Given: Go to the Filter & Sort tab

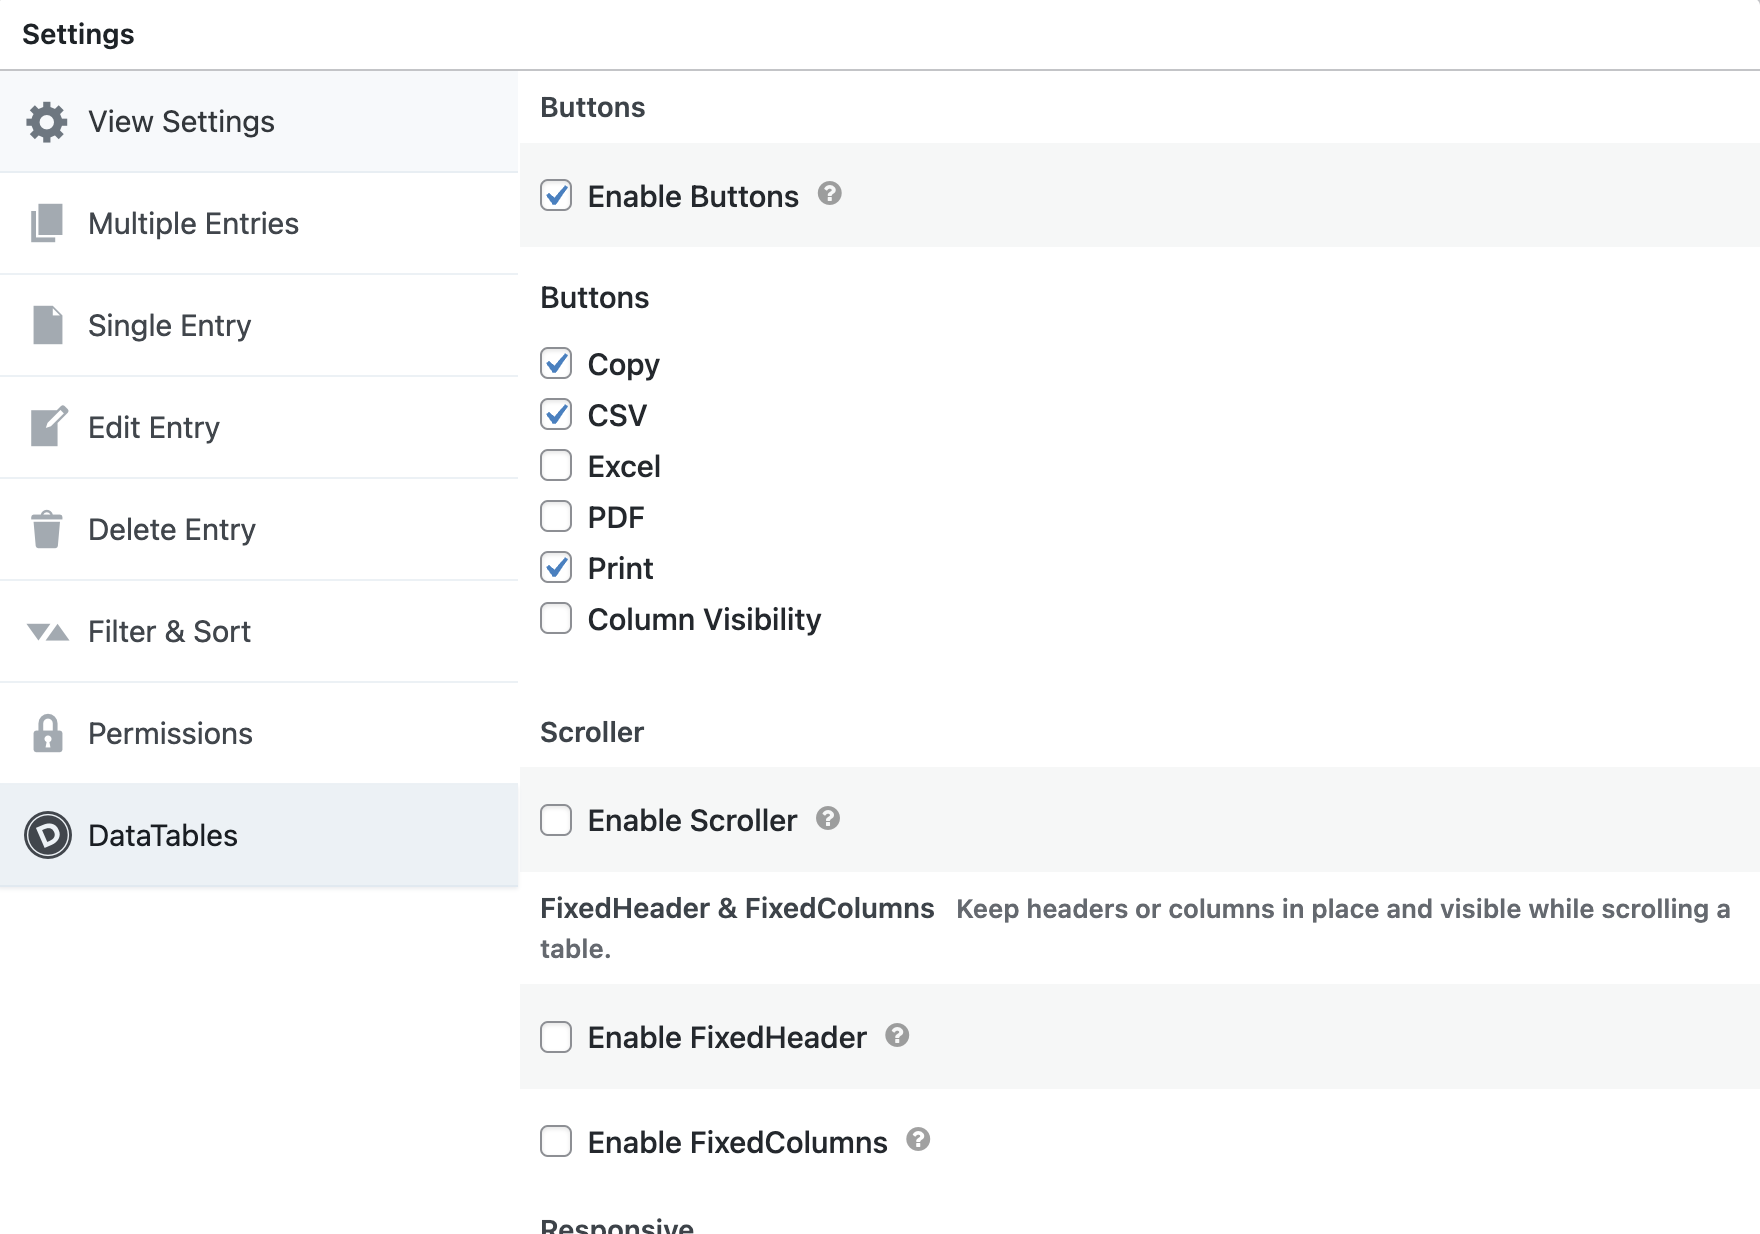Looking at the screenshot, I should click(169, 632).
